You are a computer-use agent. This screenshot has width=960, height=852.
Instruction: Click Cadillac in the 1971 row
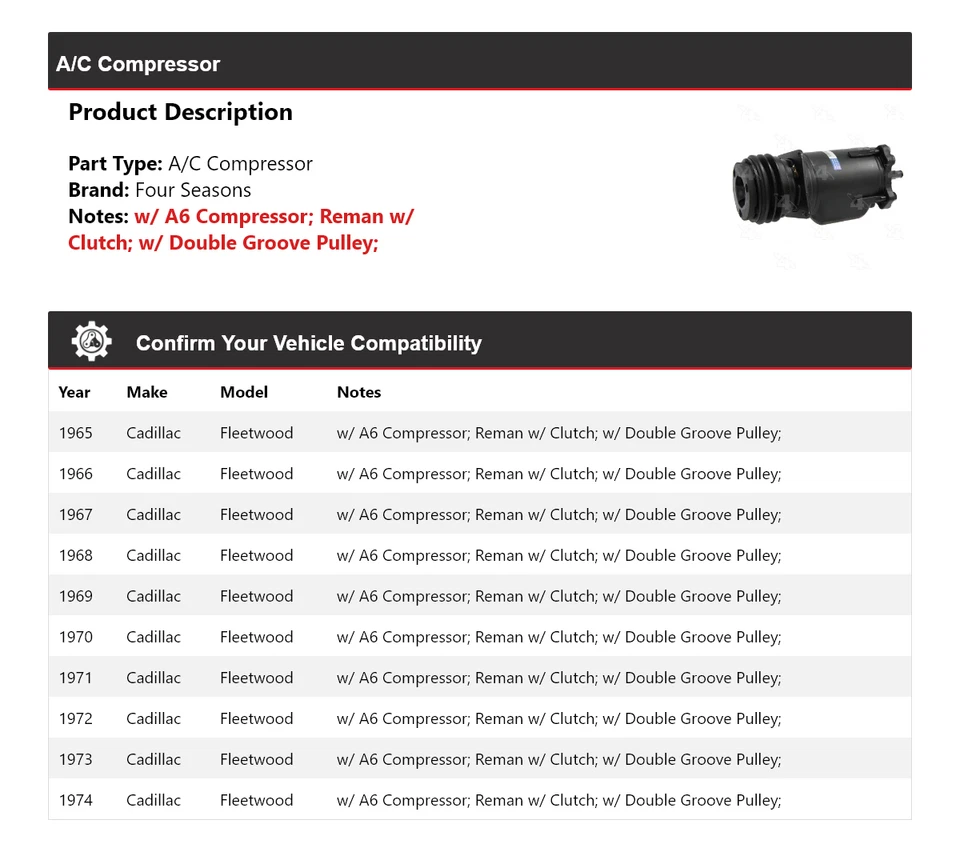154,678
